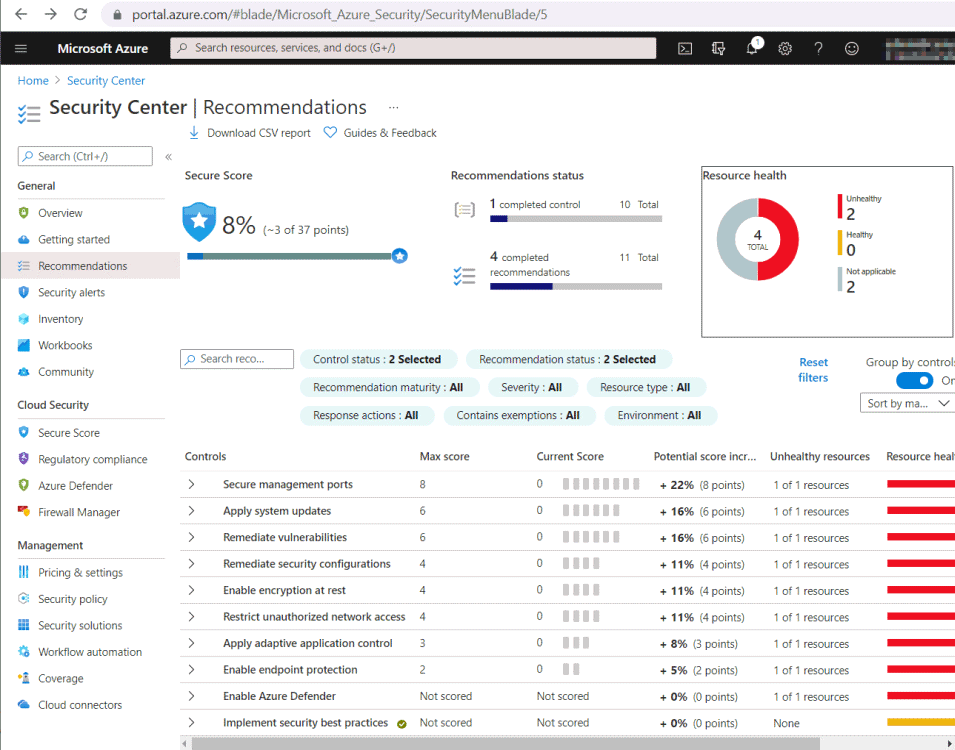Click the Resource health donut chart
The height and width of the screenshot is (750, 955).
click(757, 239)
